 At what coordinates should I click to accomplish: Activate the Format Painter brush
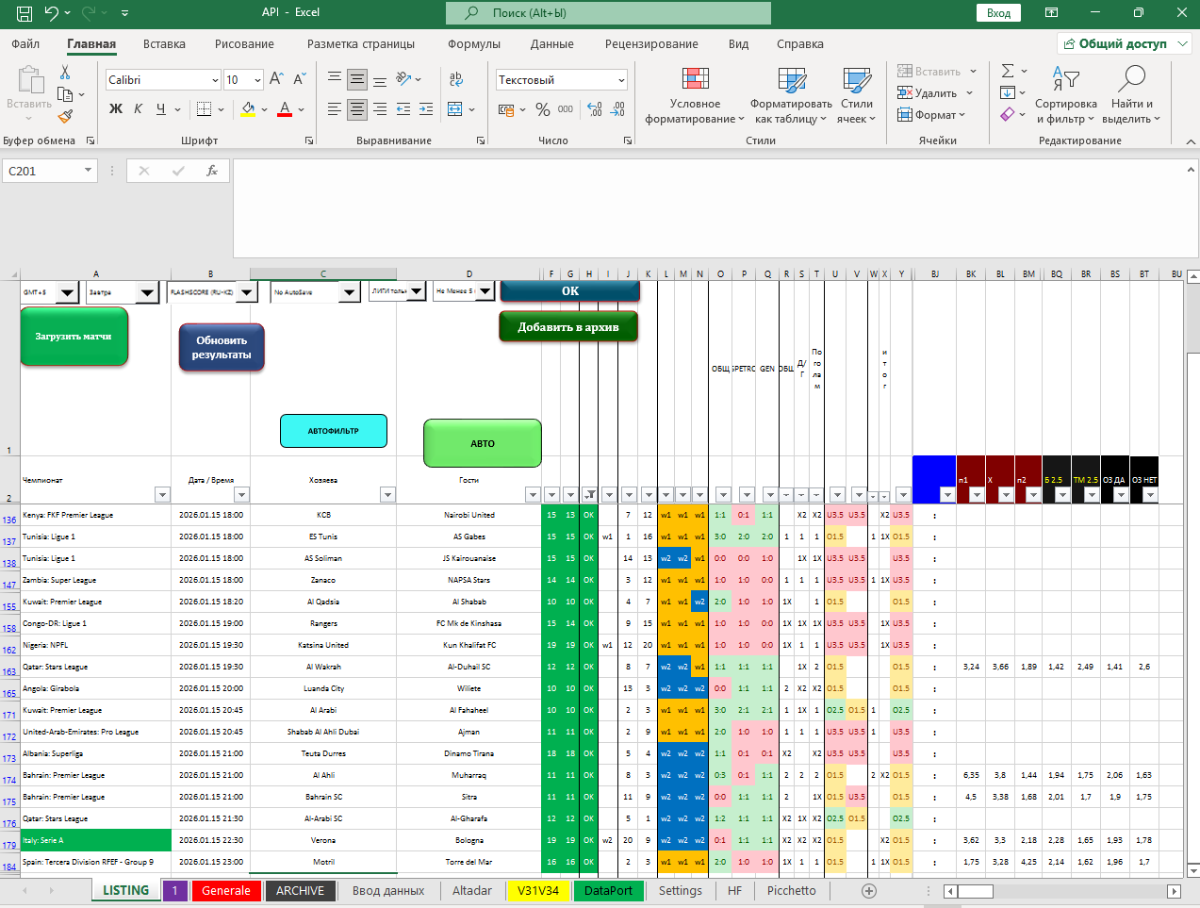pos(65,116)
